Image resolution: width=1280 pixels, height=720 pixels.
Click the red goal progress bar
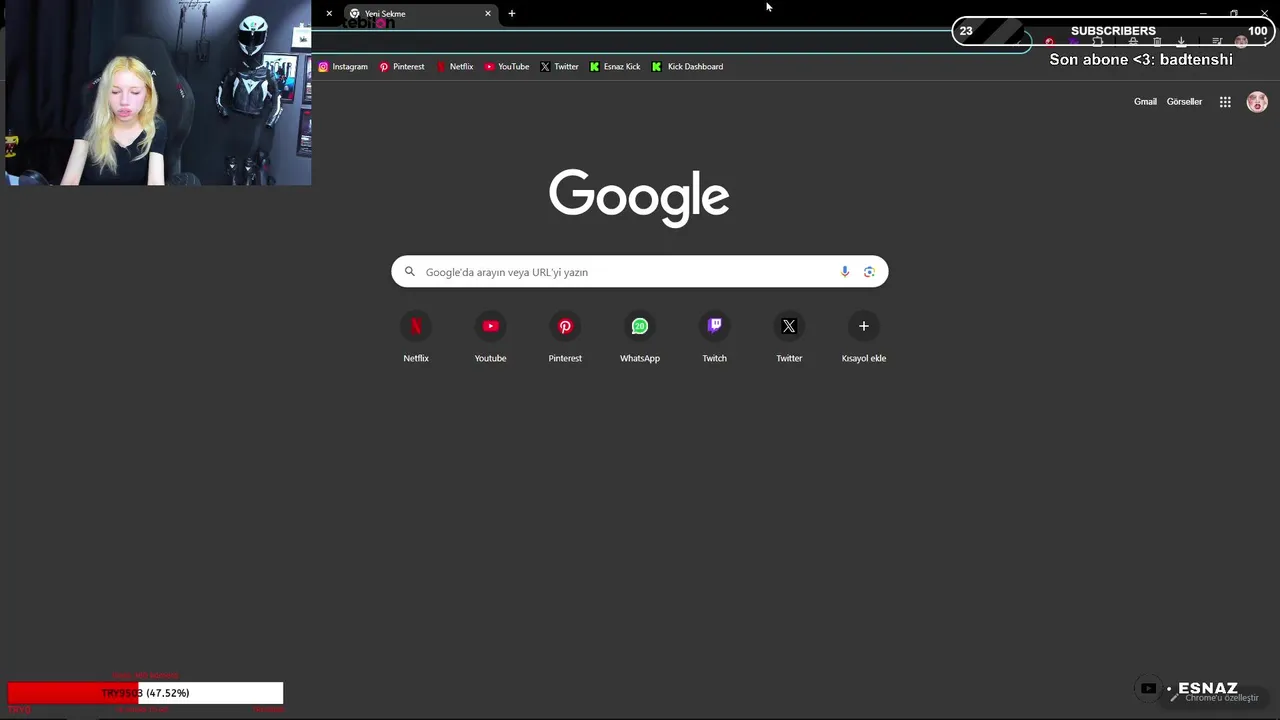pyautogui.click(x=145, y=693)
